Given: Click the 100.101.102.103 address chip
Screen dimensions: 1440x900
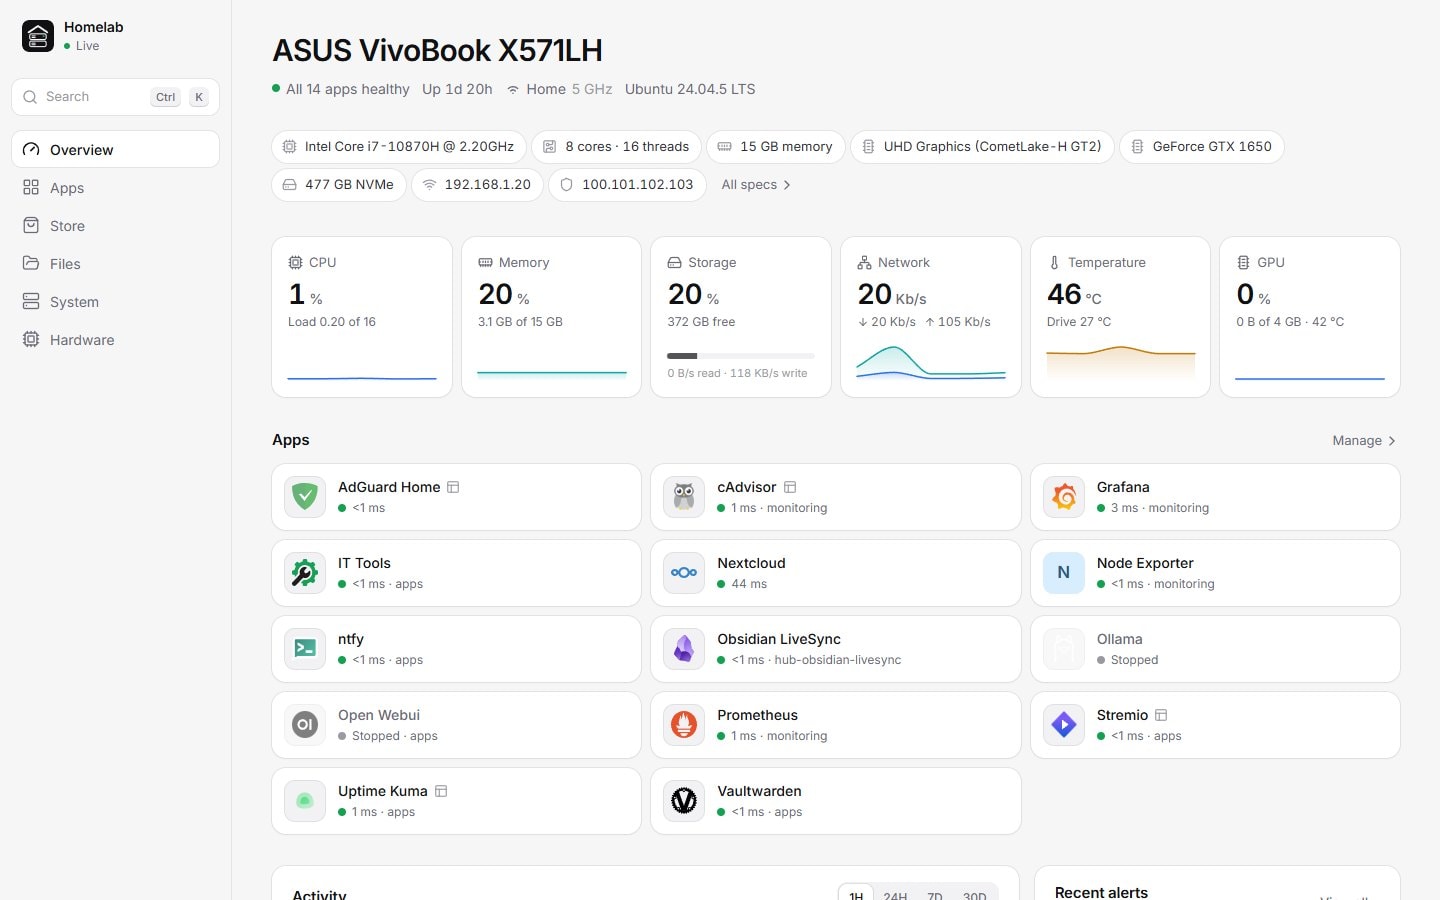Looking at the screenshot, I should tap(628, 185).
